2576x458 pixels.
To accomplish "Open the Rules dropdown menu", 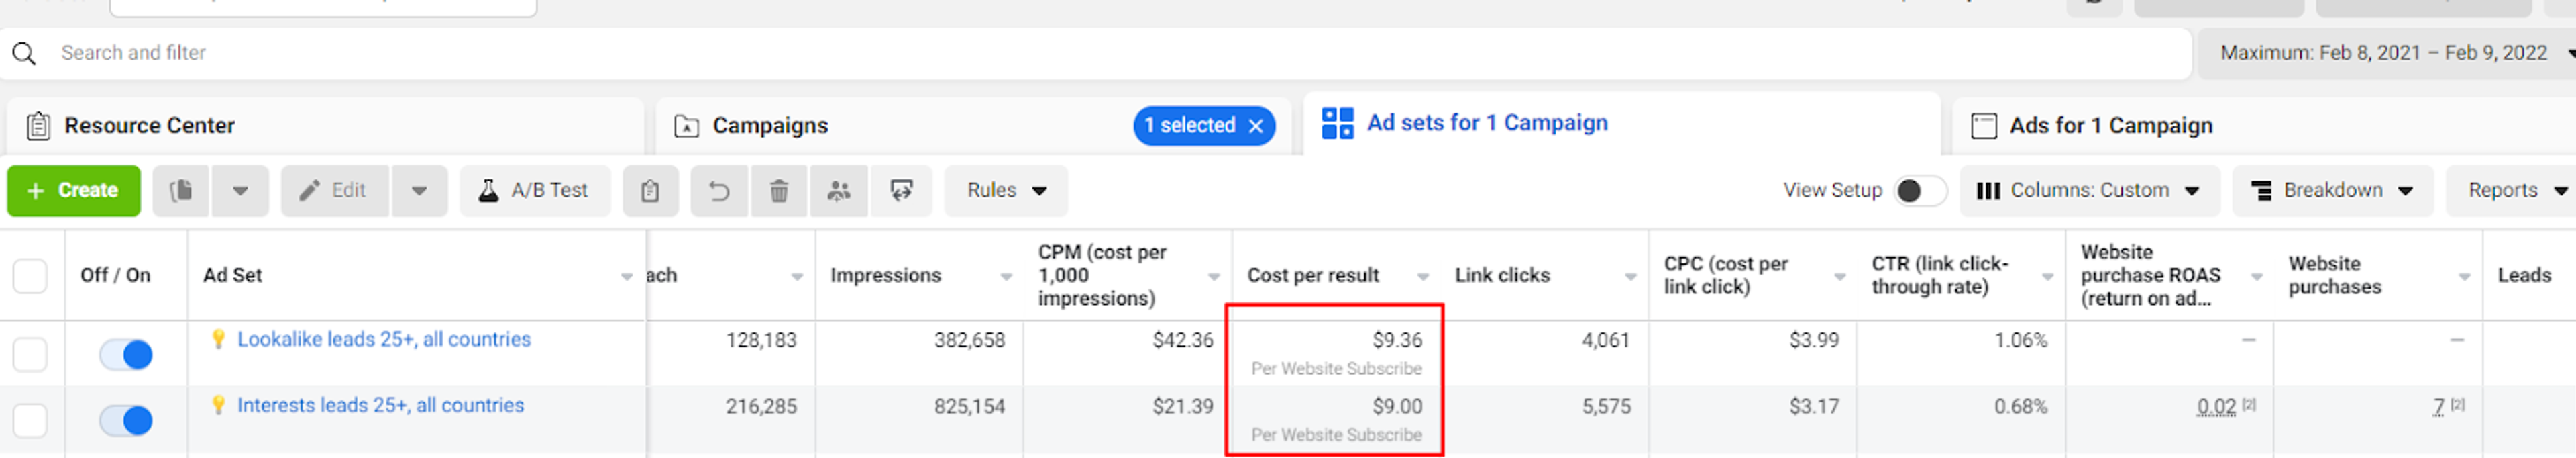I will tap(1006, 190).
